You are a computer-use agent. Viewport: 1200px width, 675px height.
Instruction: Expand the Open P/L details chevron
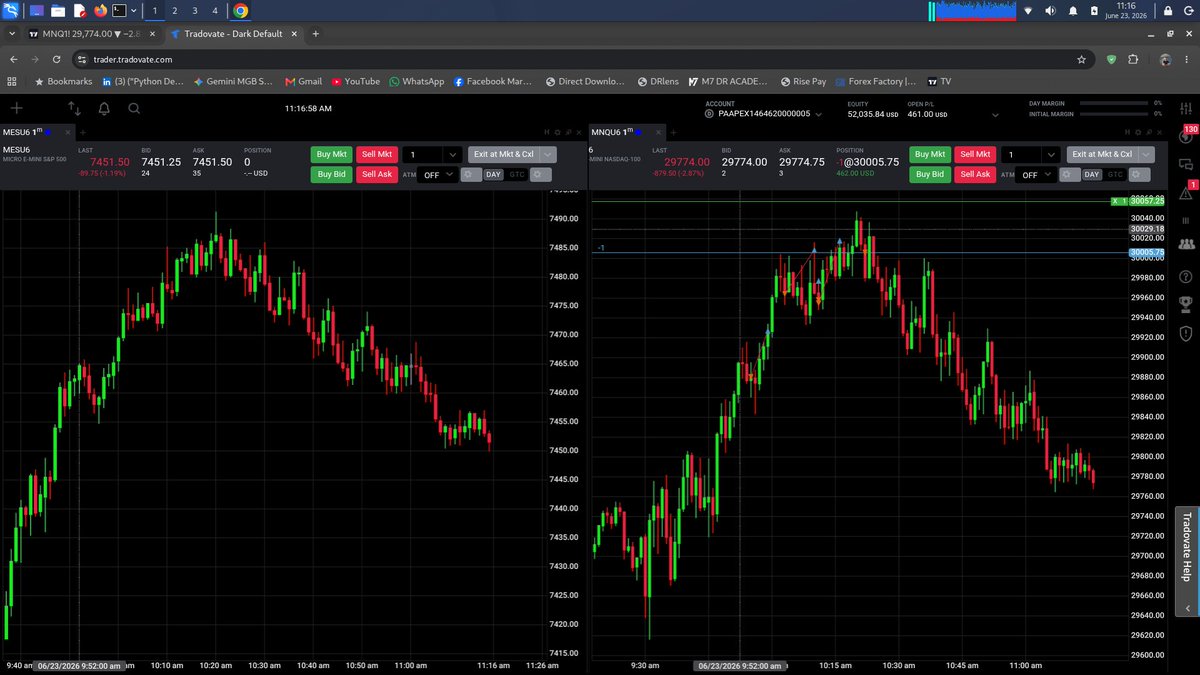[995, 114]
